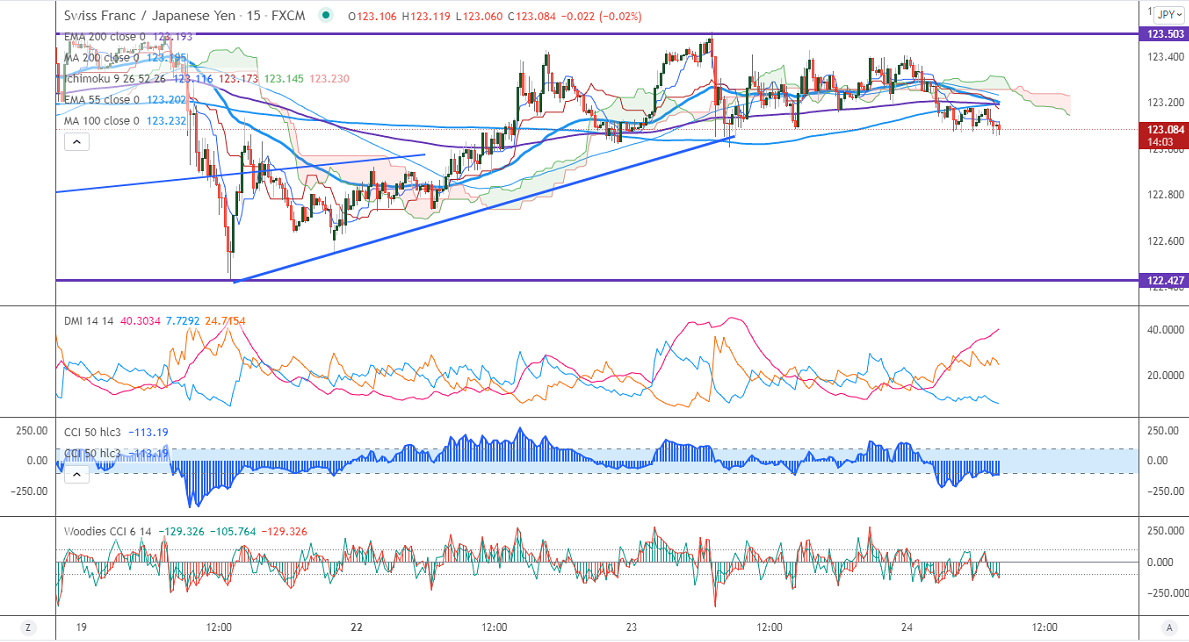Select the Woodies CCI 6 14 legend
Screen dimensions: 1189x642
point(108,531)
